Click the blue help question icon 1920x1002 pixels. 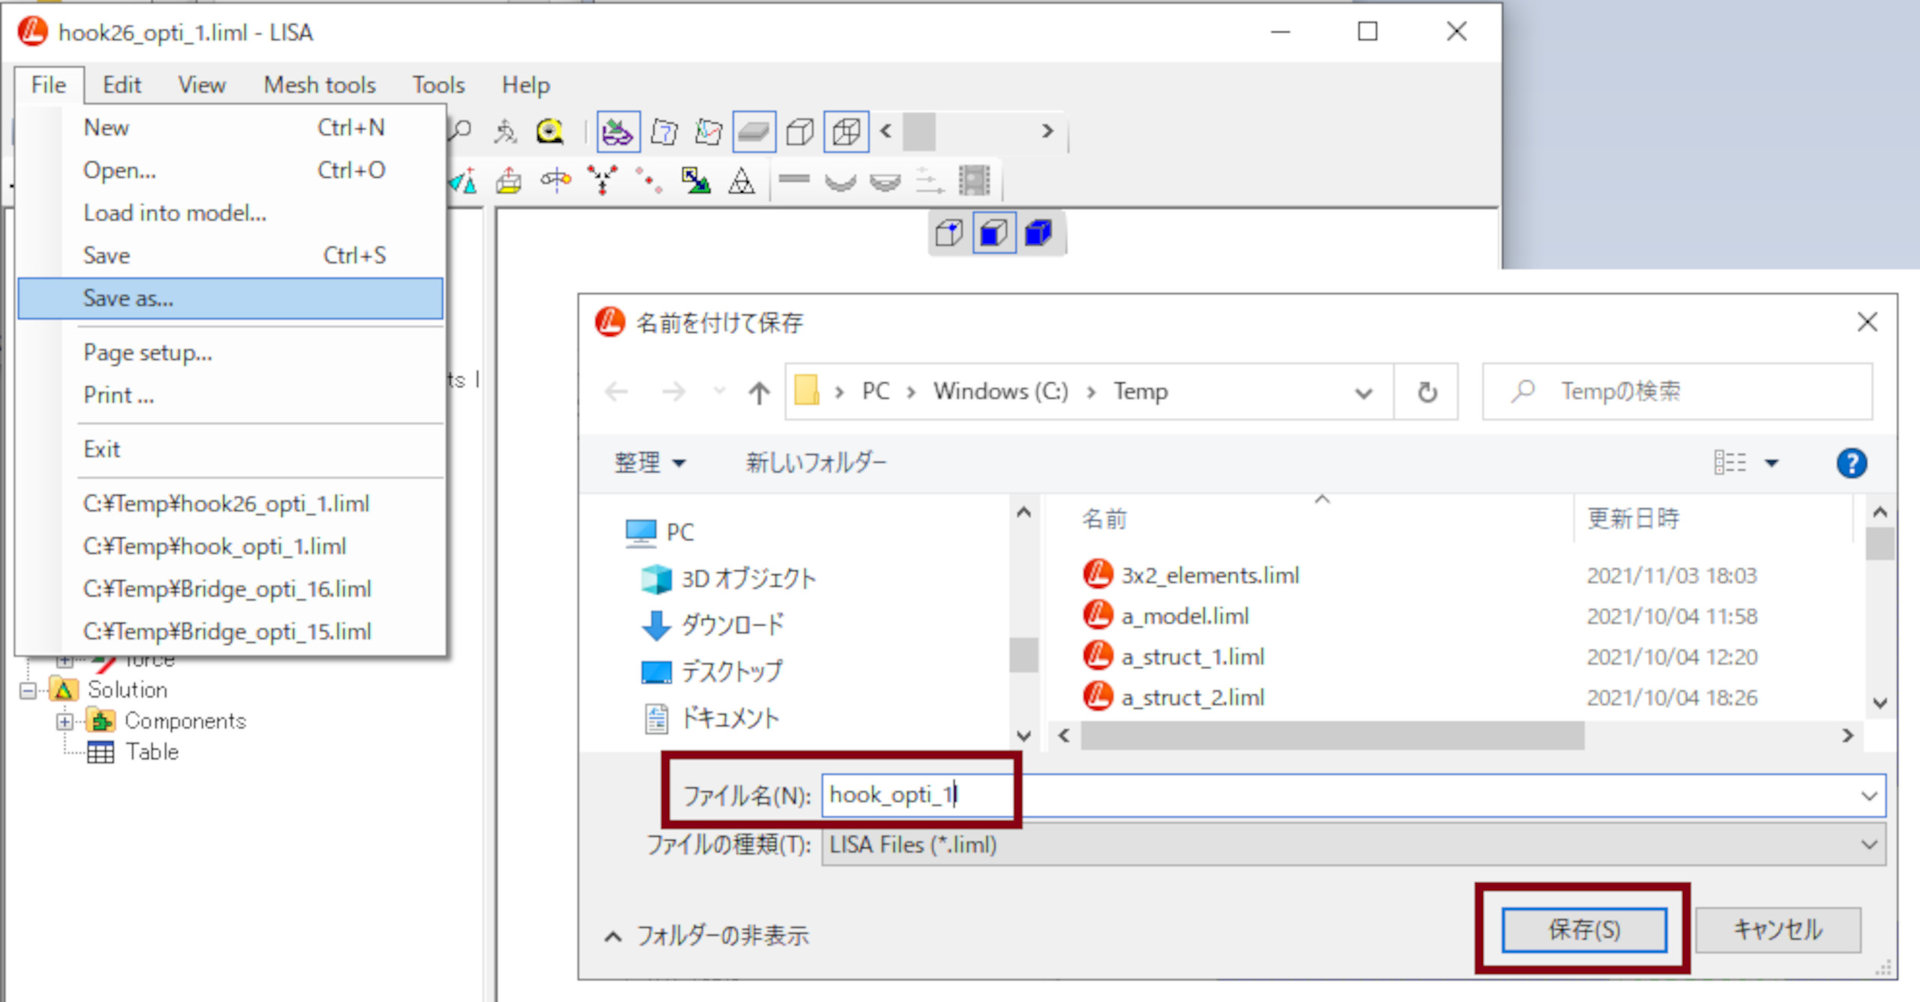pyautogui.click(x=1851, y=463)
